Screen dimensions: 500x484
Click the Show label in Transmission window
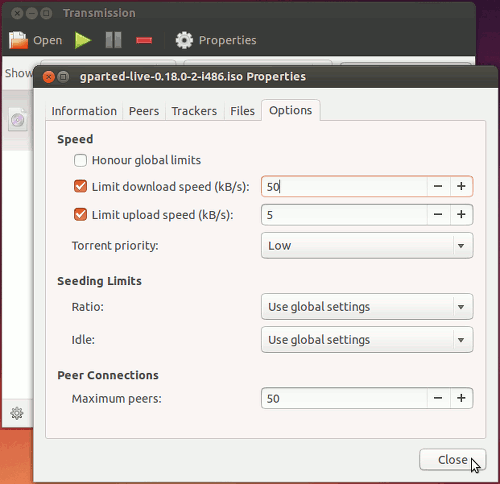click(18, 73)
